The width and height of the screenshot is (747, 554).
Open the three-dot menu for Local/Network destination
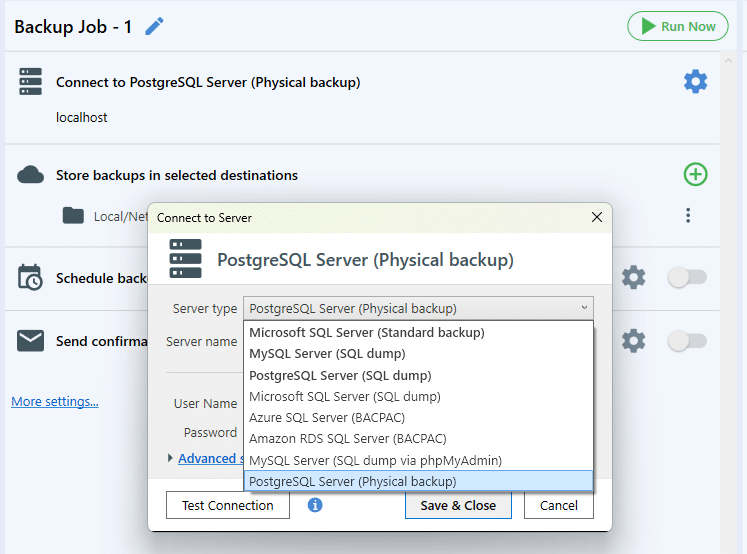pos(687,215)
